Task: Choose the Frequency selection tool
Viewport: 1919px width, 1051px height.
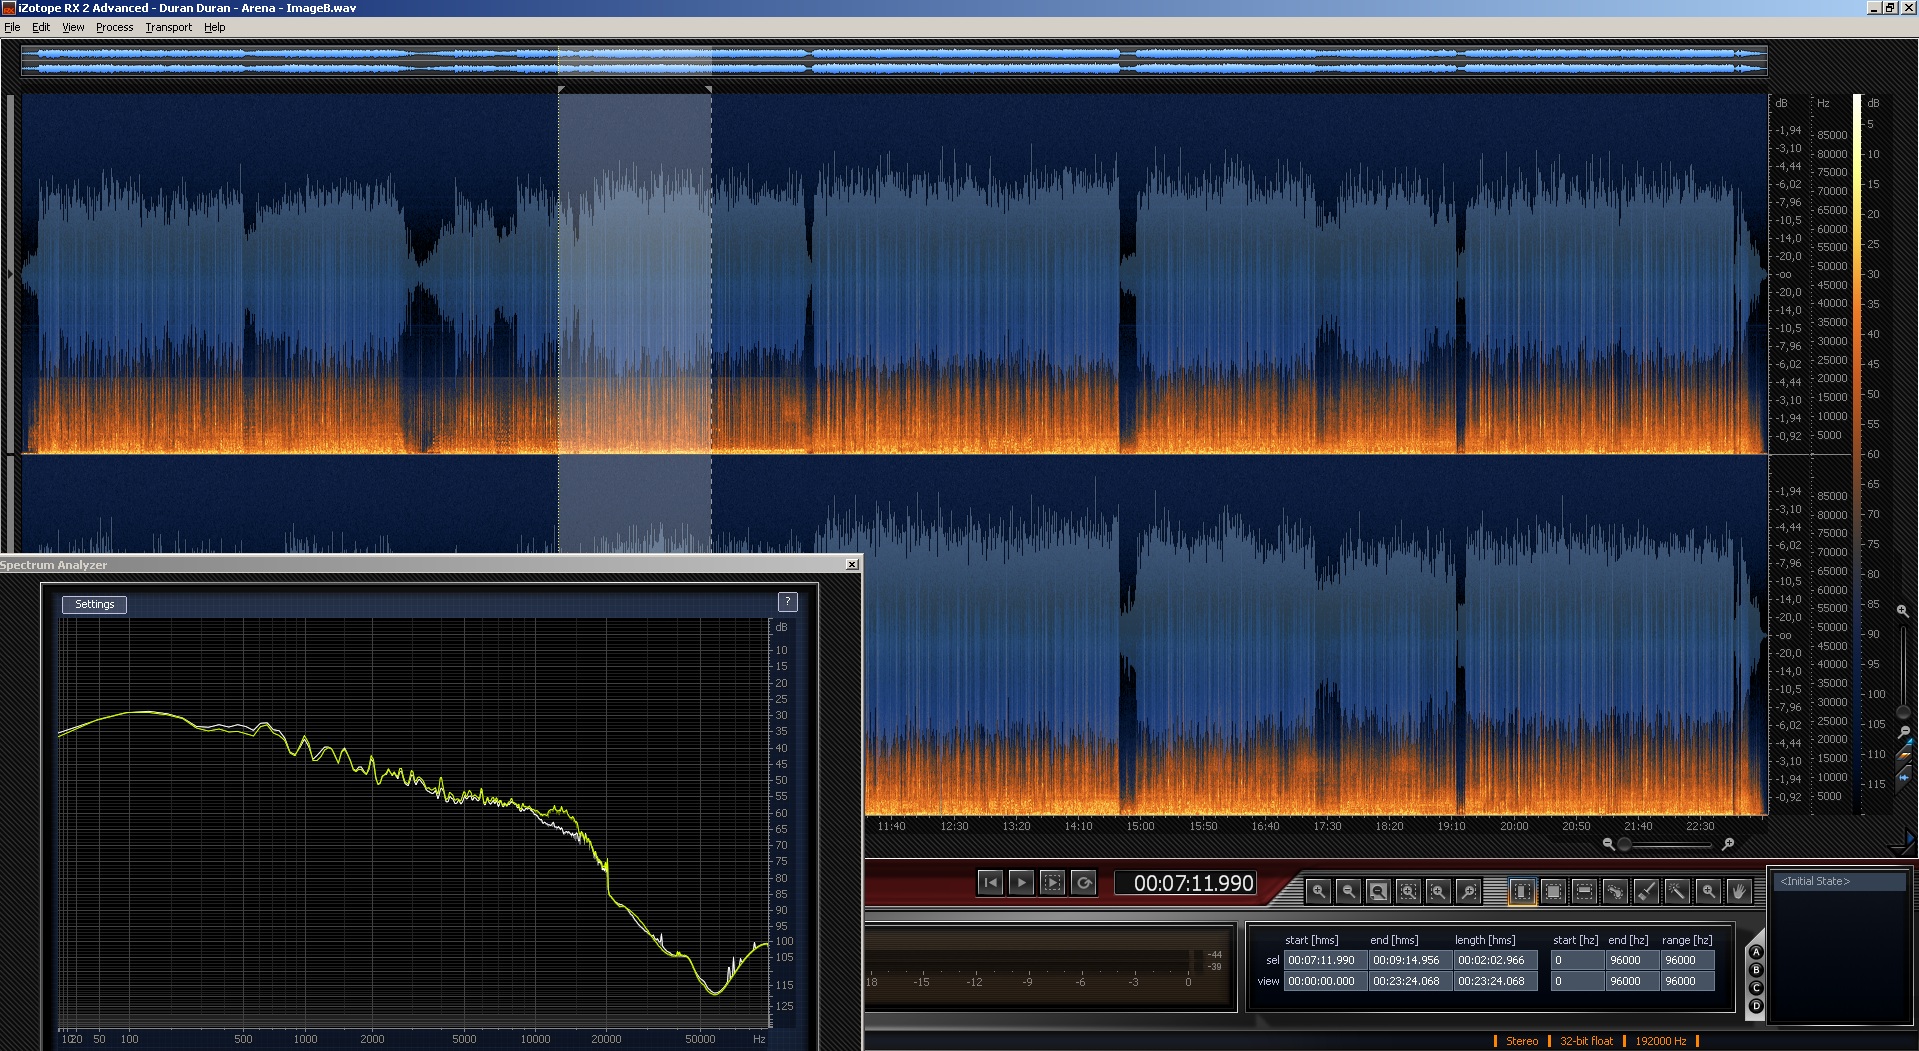Action: coord(1584,890)
